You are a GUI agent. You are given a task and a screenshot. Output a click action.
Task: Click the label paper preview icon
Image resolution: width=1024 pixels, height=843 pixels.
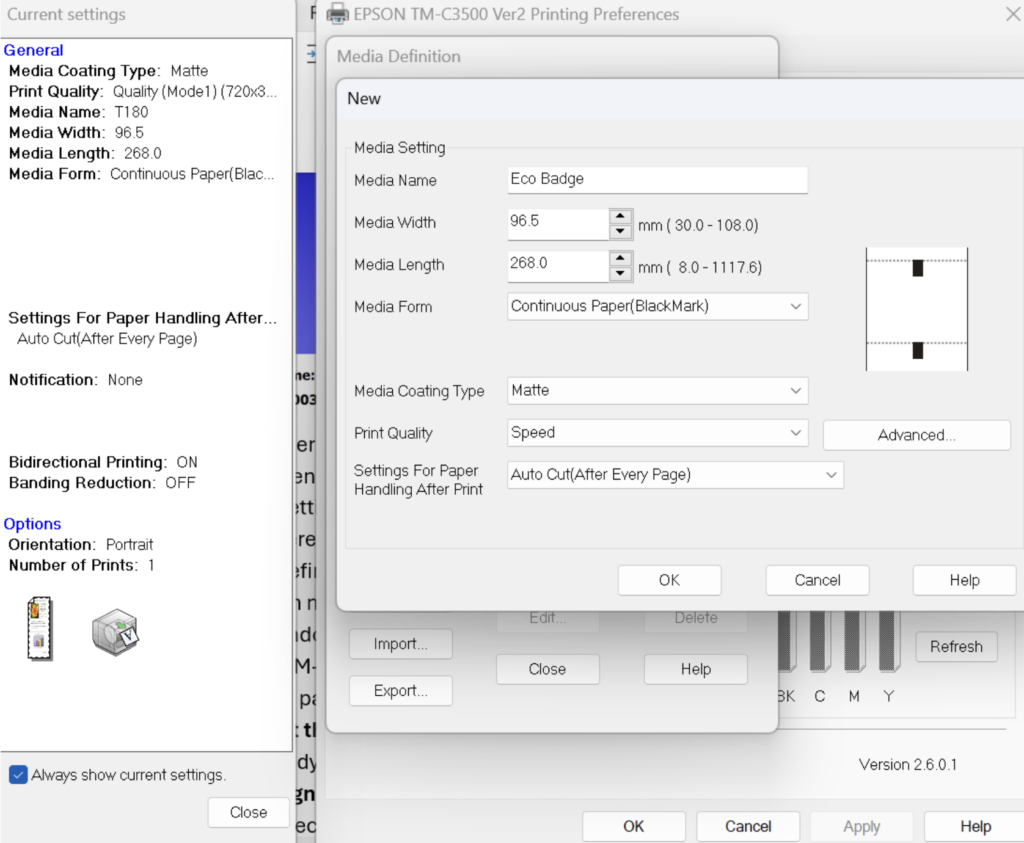click(40, 628)
